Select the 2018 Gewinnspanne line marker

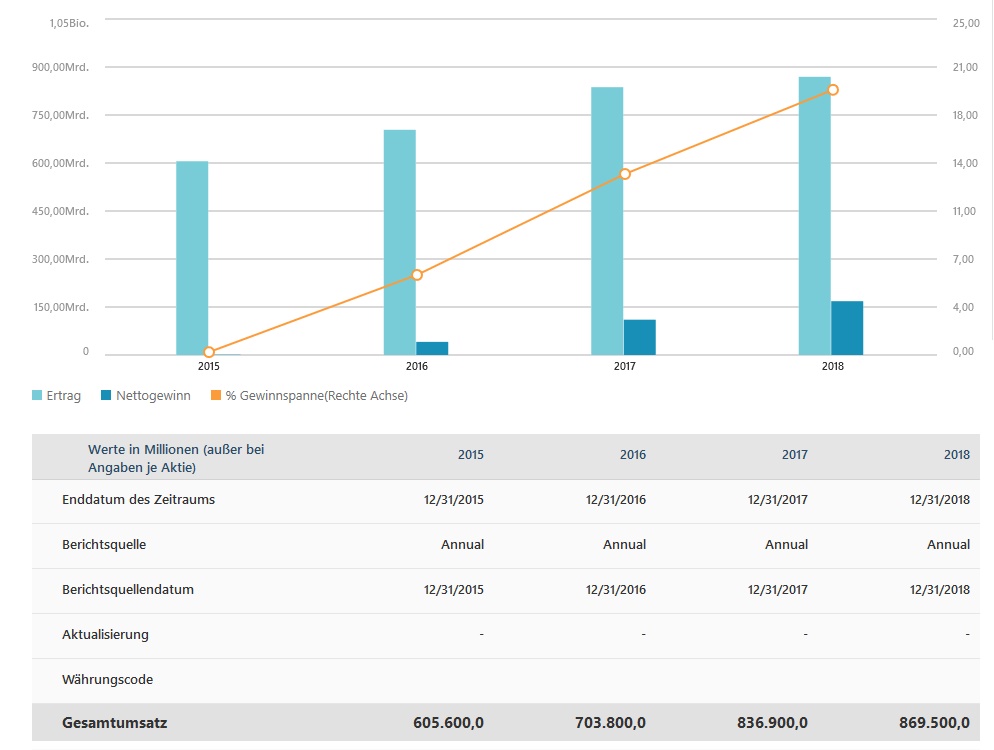[833, 90]
